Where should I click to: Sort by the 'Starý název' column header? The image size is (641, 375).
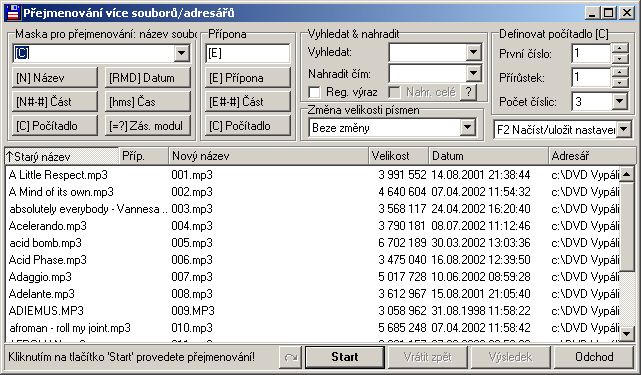coord(61,156)
